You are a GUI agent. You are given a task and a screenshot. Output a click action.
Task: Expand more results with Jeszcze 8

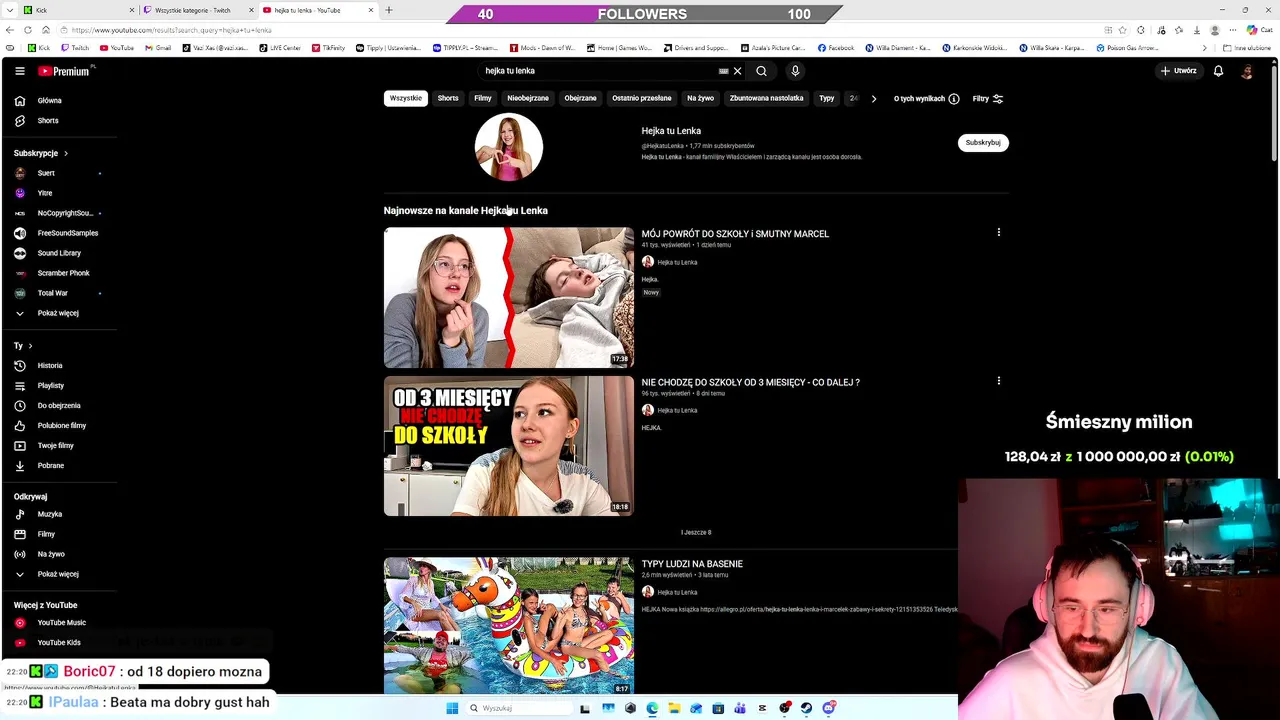pos(696,533)
